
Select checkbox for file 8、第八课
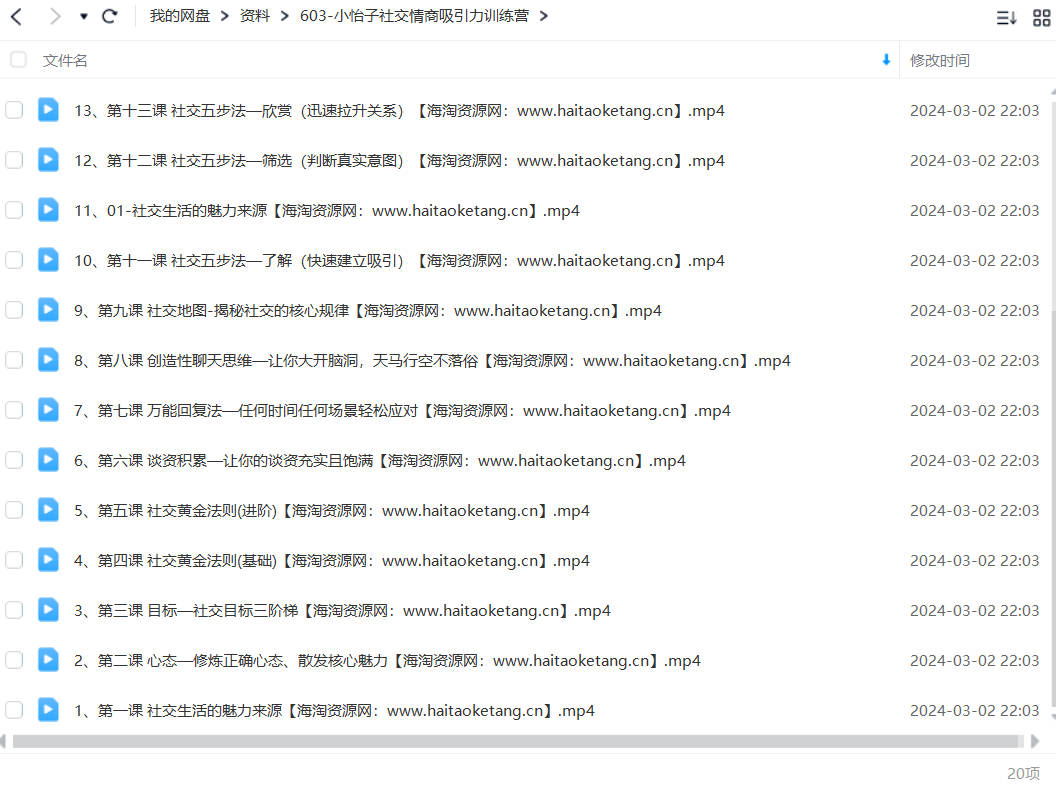(x=14, y=360)
